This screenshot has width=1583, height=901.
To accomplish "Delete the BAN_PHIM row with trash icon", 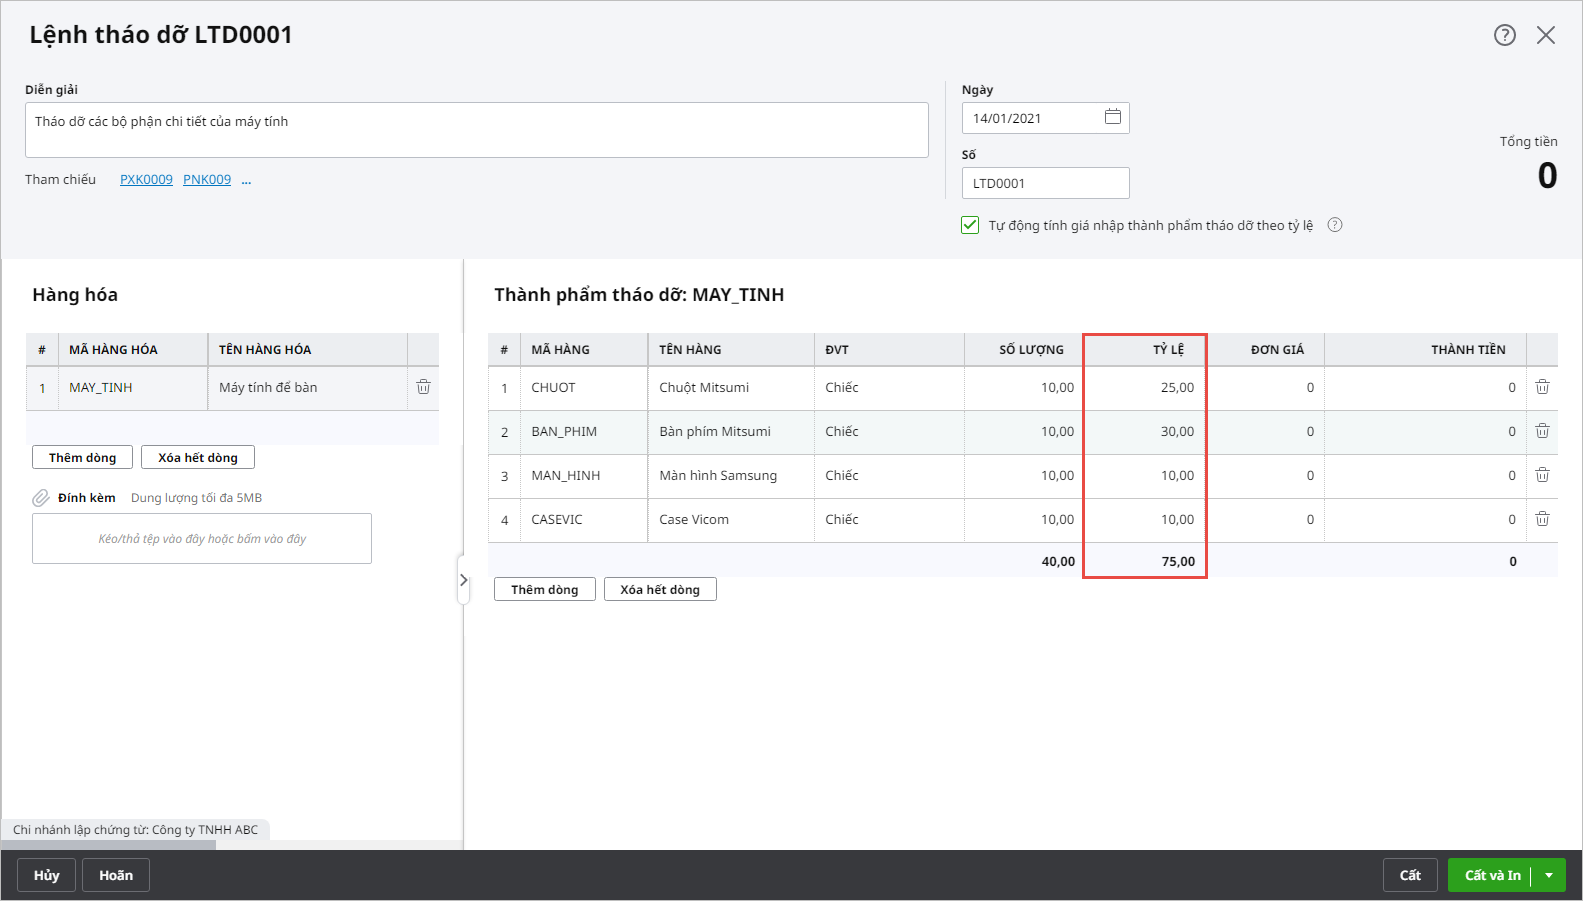I will pyautogui.click(x=1542, y=431).
